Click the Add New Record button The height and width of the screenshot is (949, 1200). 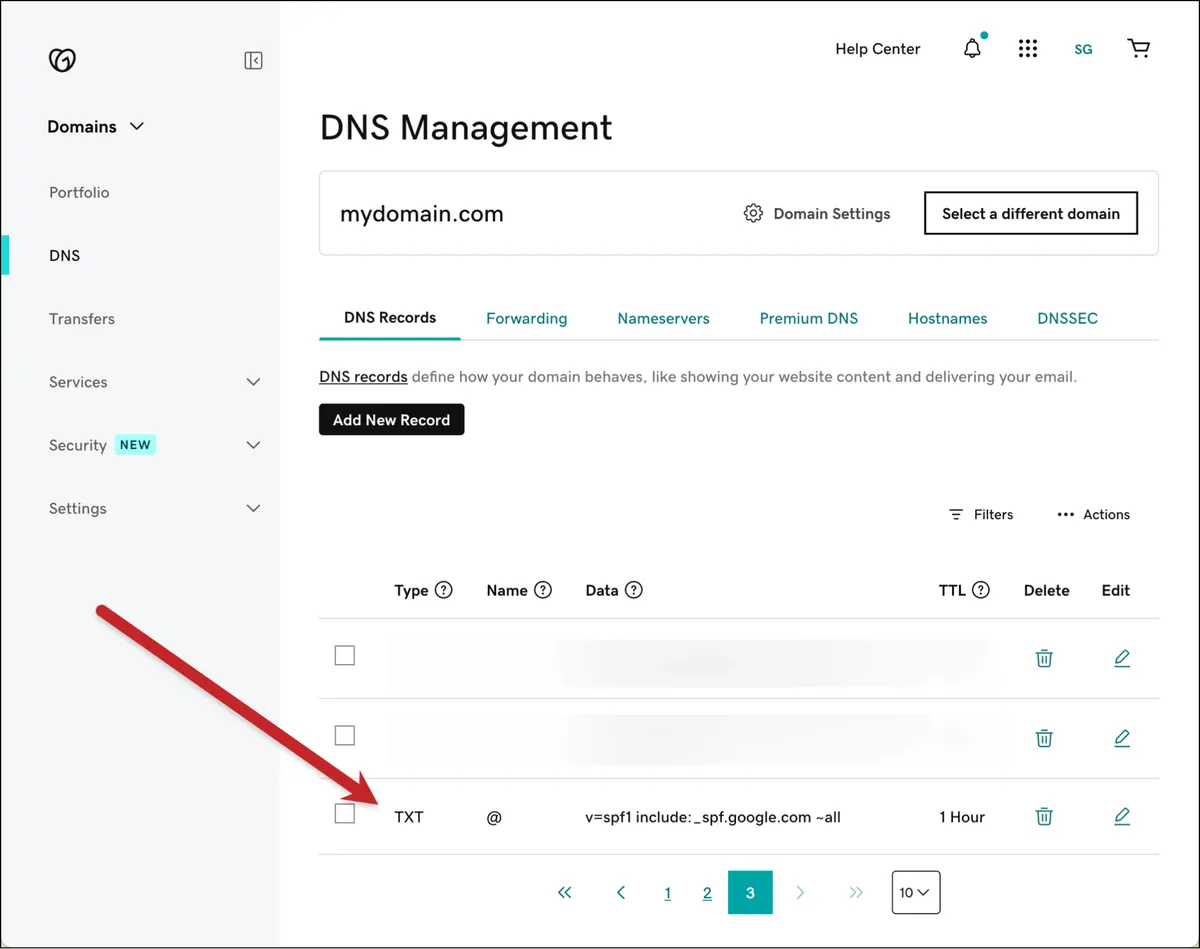(x=392, y=420)
